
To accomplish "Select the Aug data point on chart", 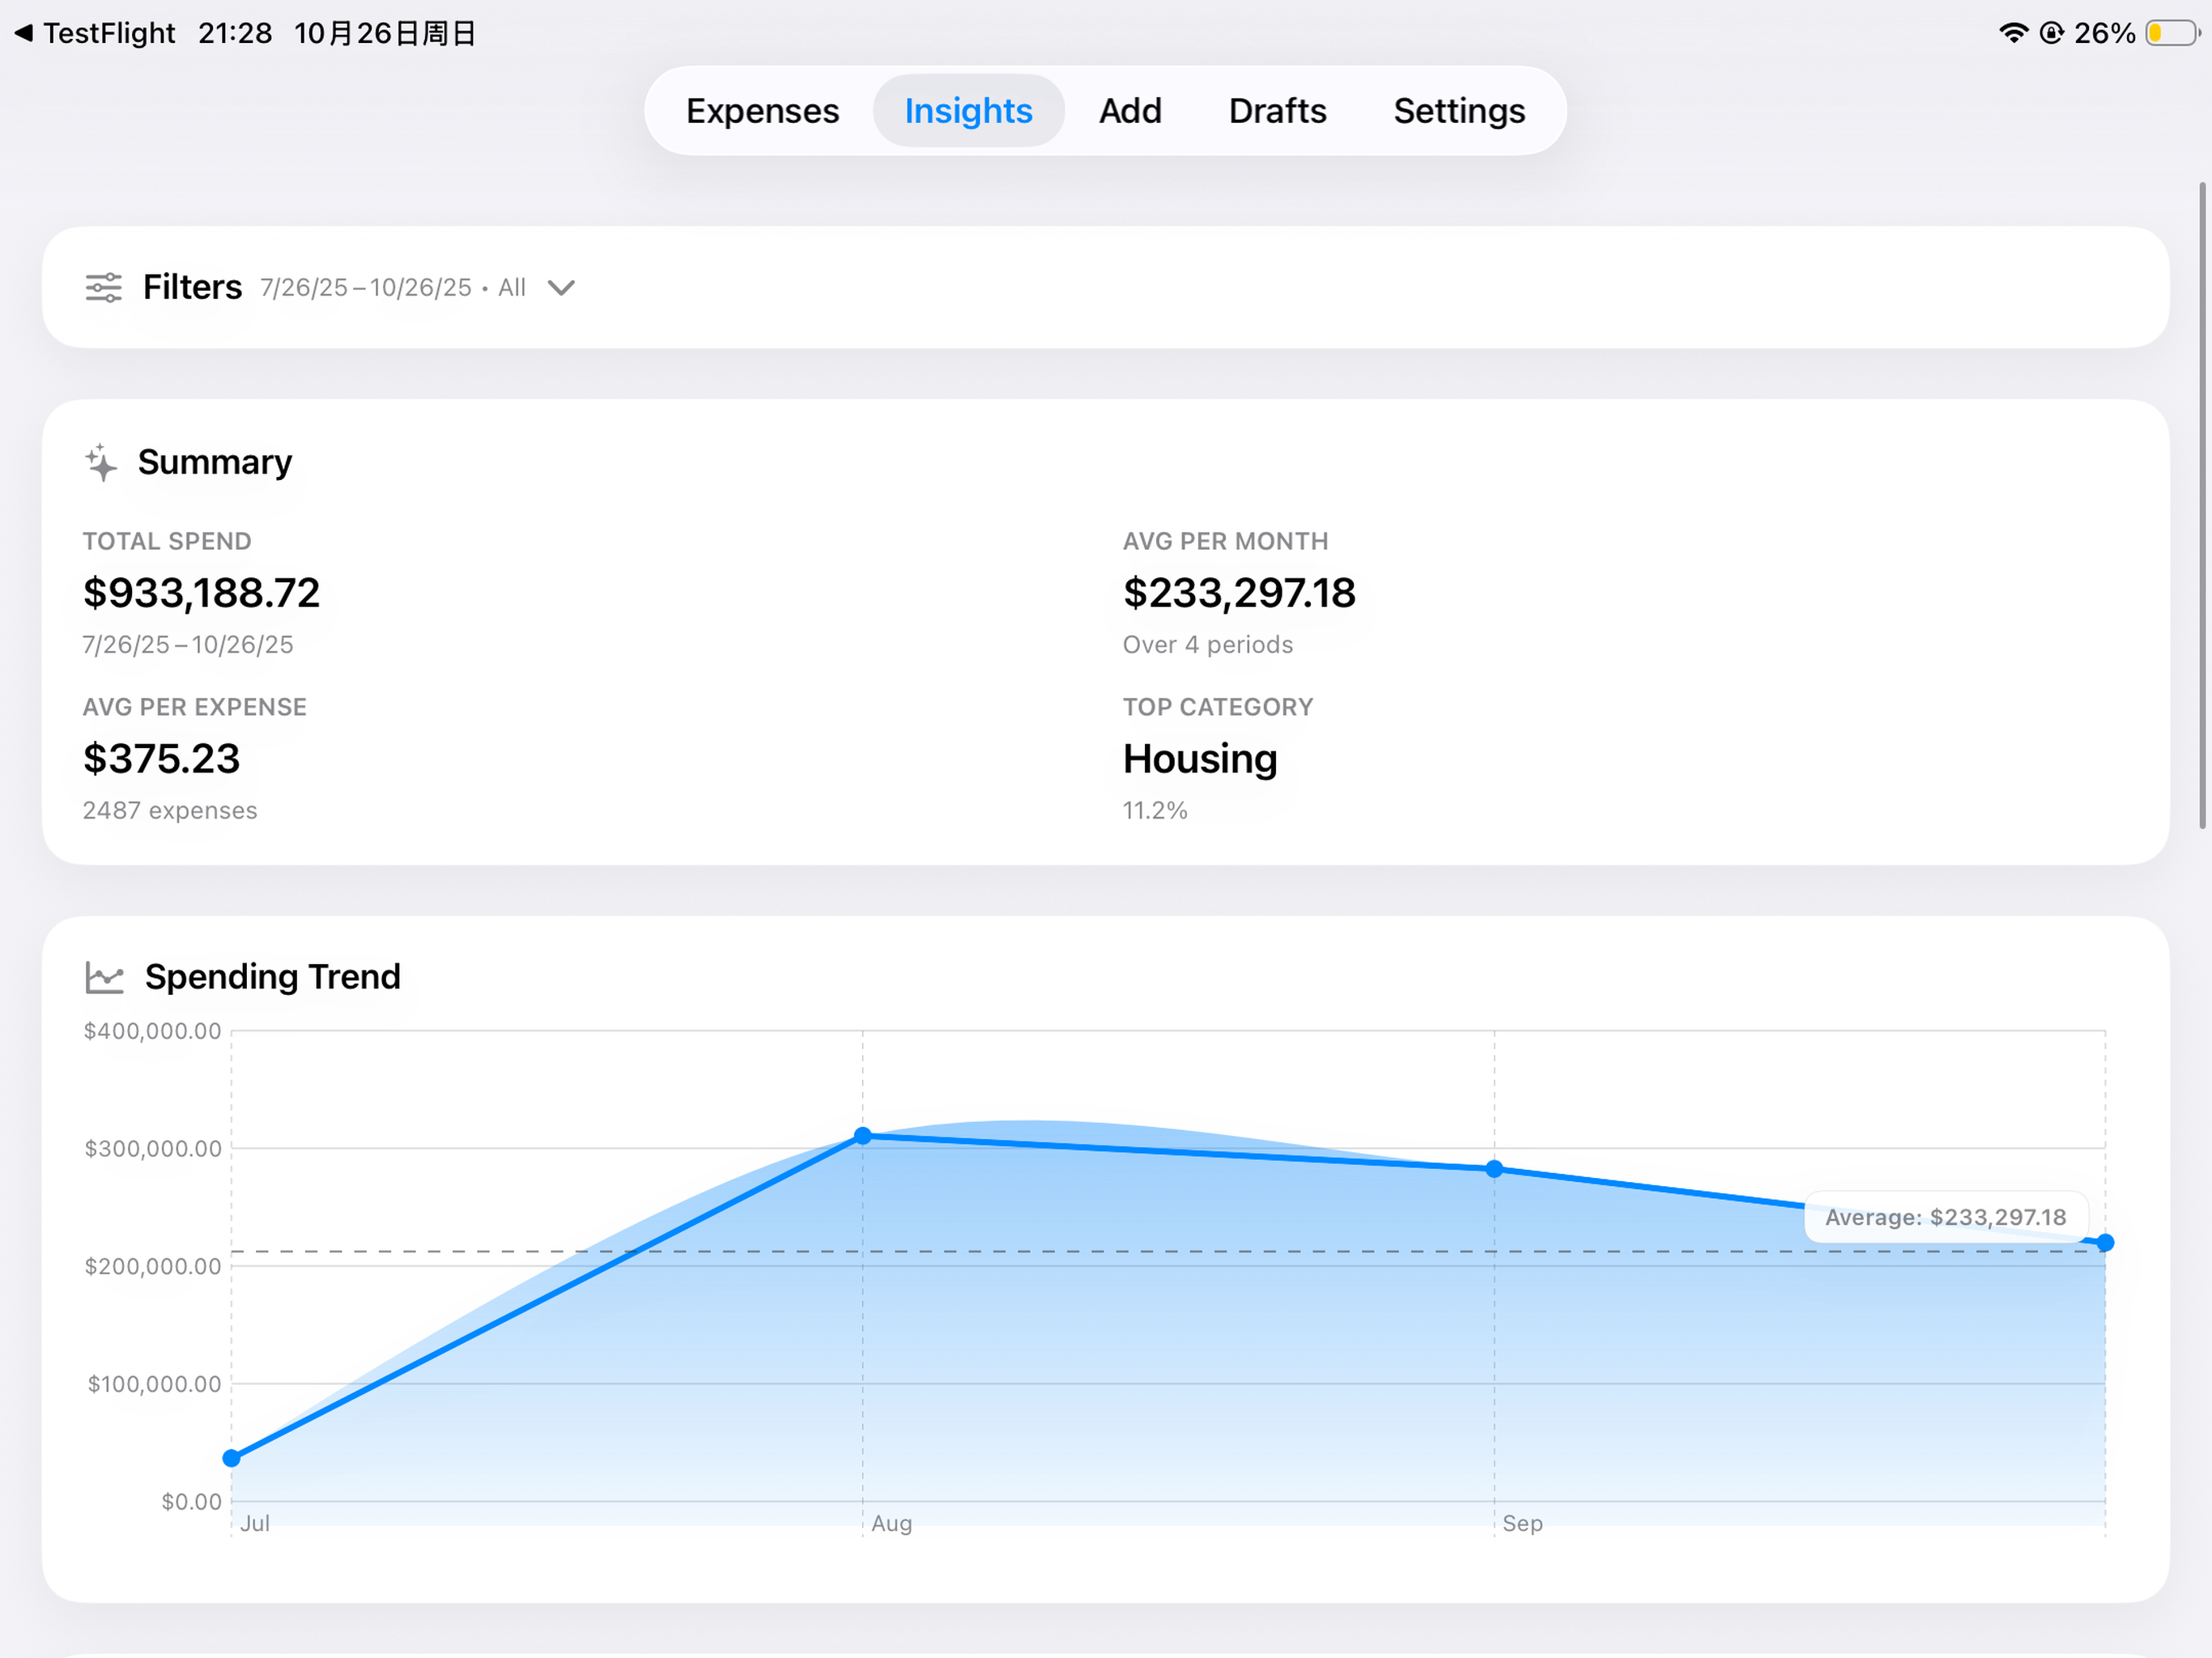I will (x=863, y=1136).
